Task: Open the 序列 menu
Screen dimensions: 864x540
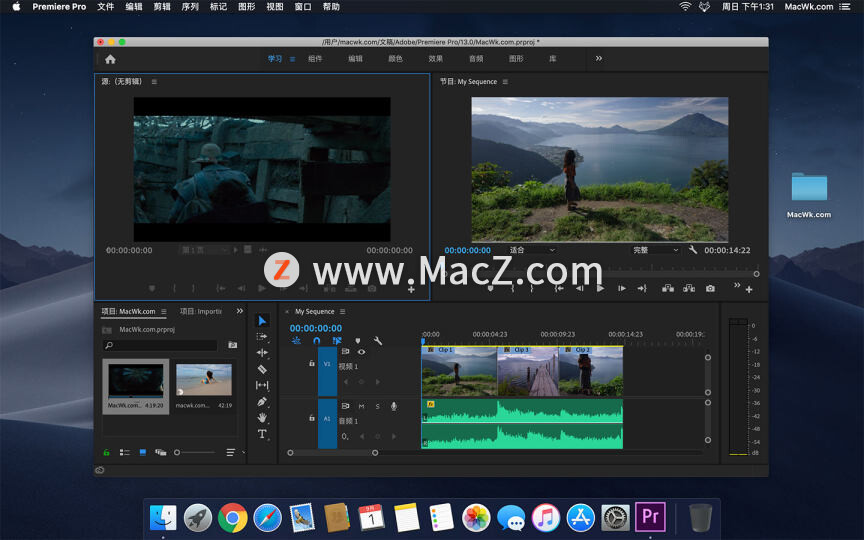Action: 190,7
